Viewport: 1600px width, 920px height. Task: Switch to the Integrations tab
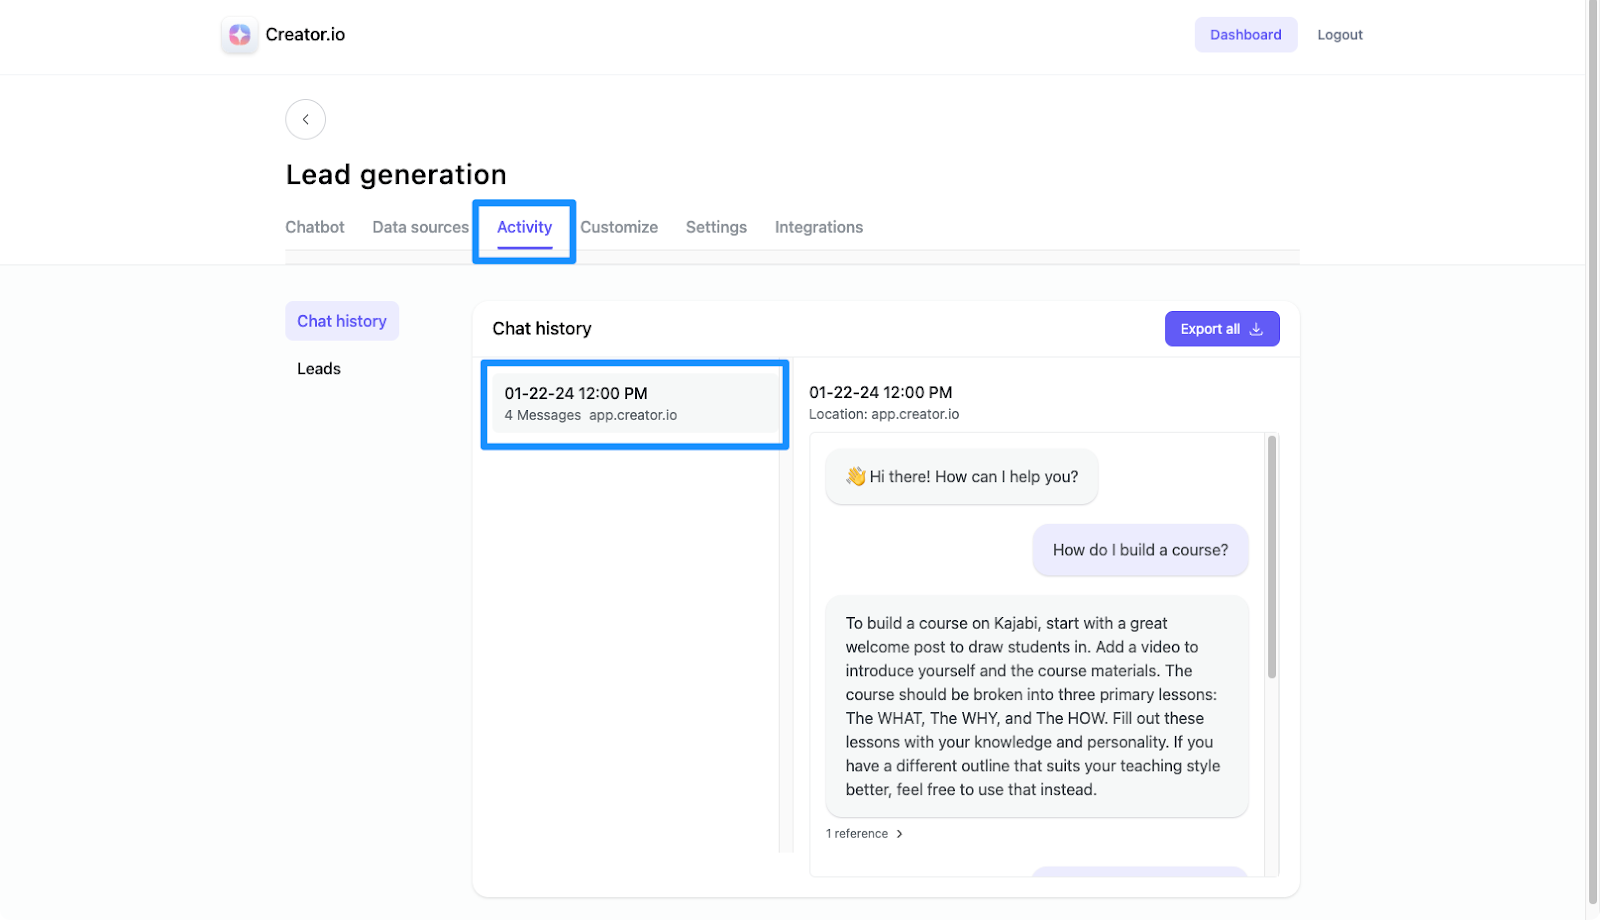pyautogui.click(x=818, y=227)
